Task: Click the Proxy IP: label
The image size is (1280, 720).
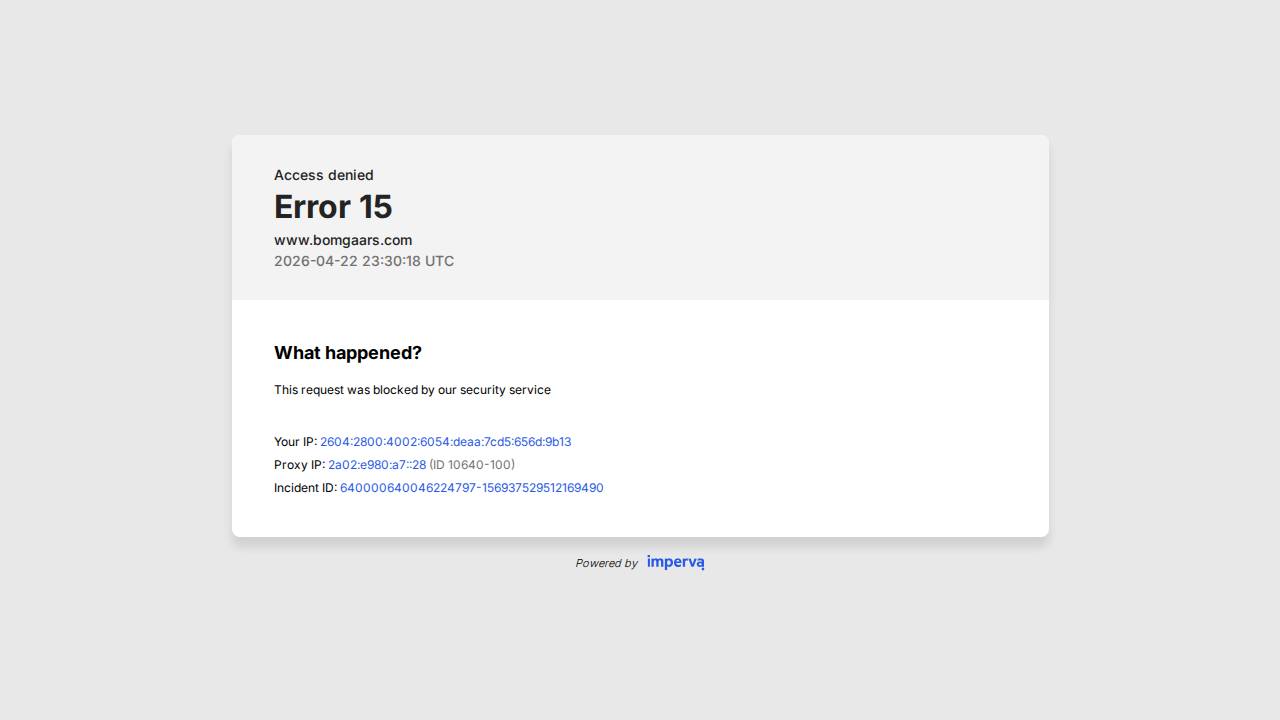Action: [x=299, y=465]
